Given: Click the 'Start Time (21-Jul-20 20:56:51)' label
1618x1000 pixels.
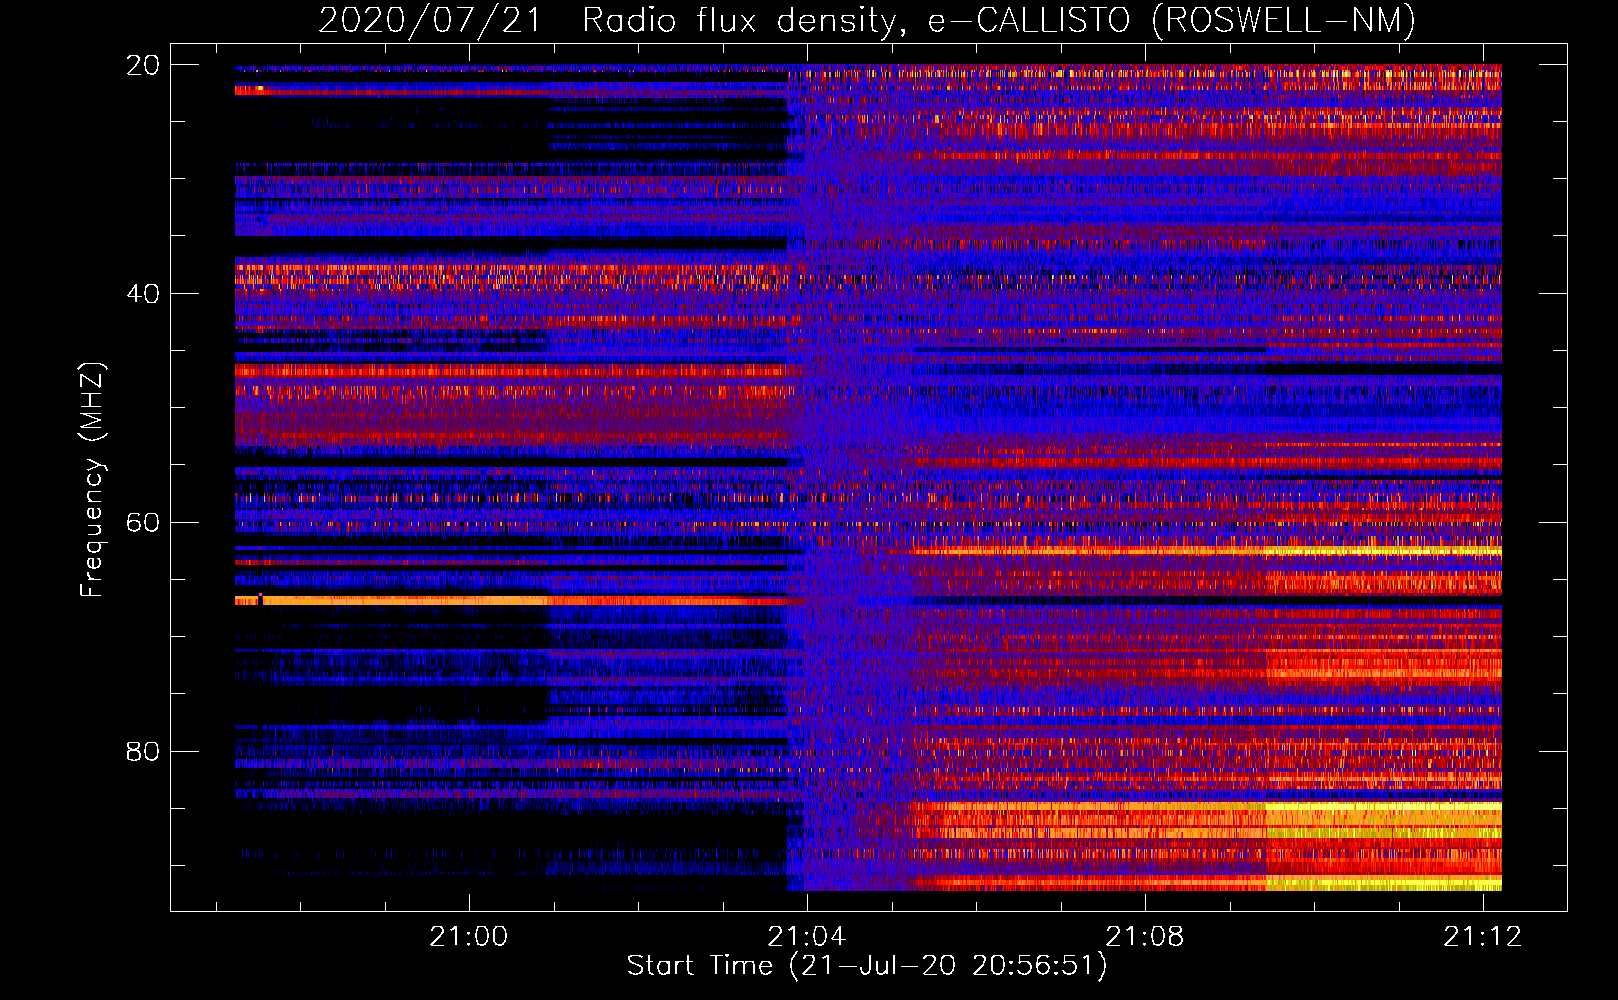Looking at the screenshot, I should coord(867,965).
